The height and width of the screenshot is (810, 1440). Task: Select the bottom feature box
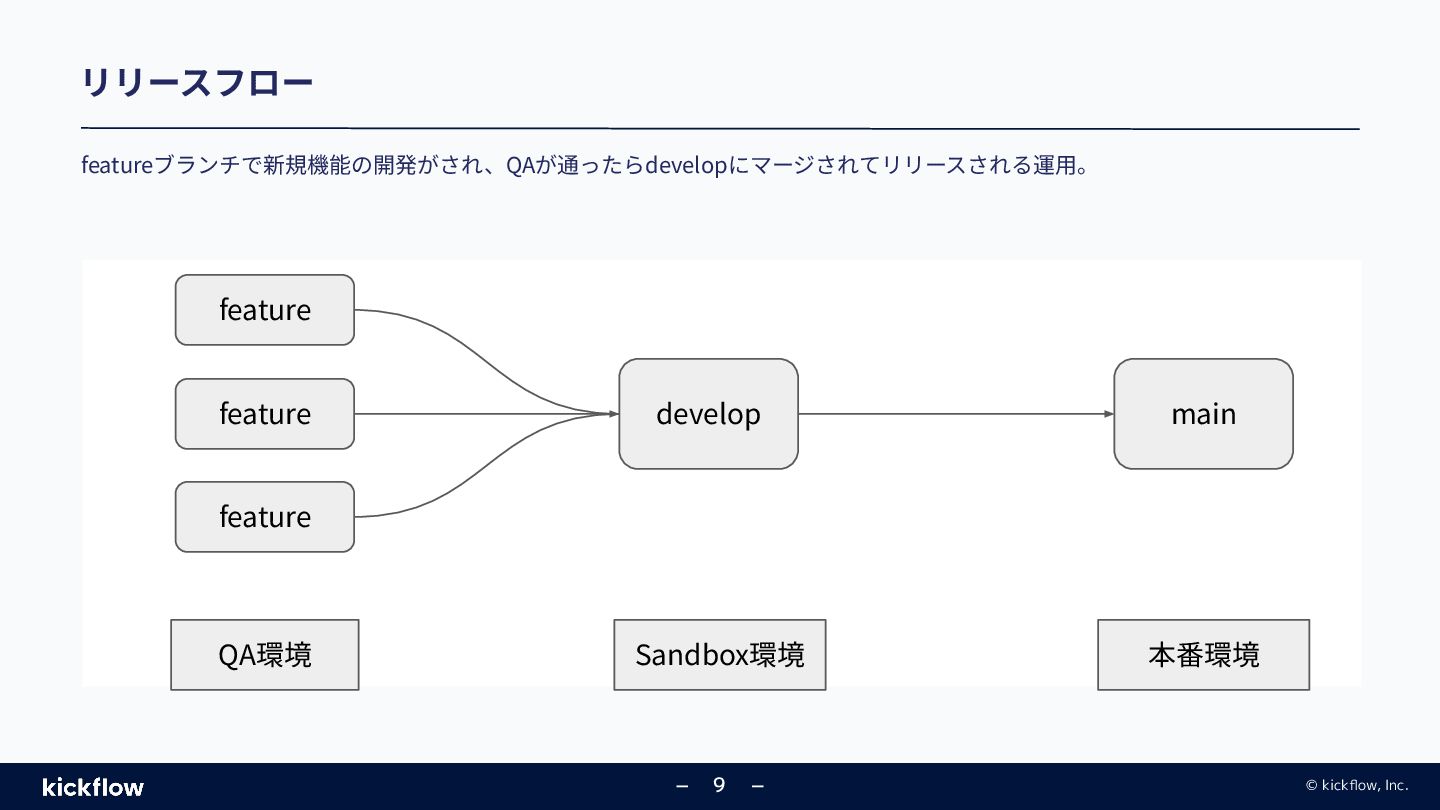pos(265,517)
